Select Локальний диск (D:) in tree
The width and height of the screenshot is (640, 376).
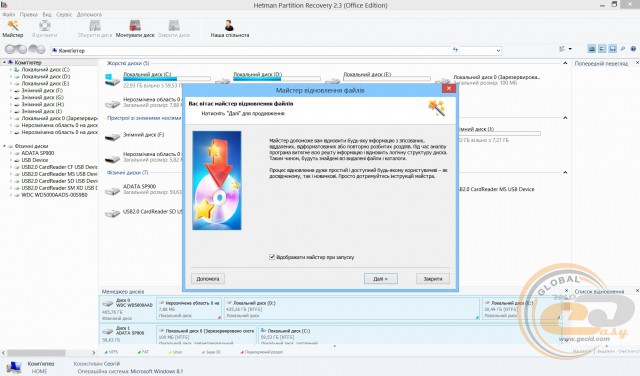[45, 76]
